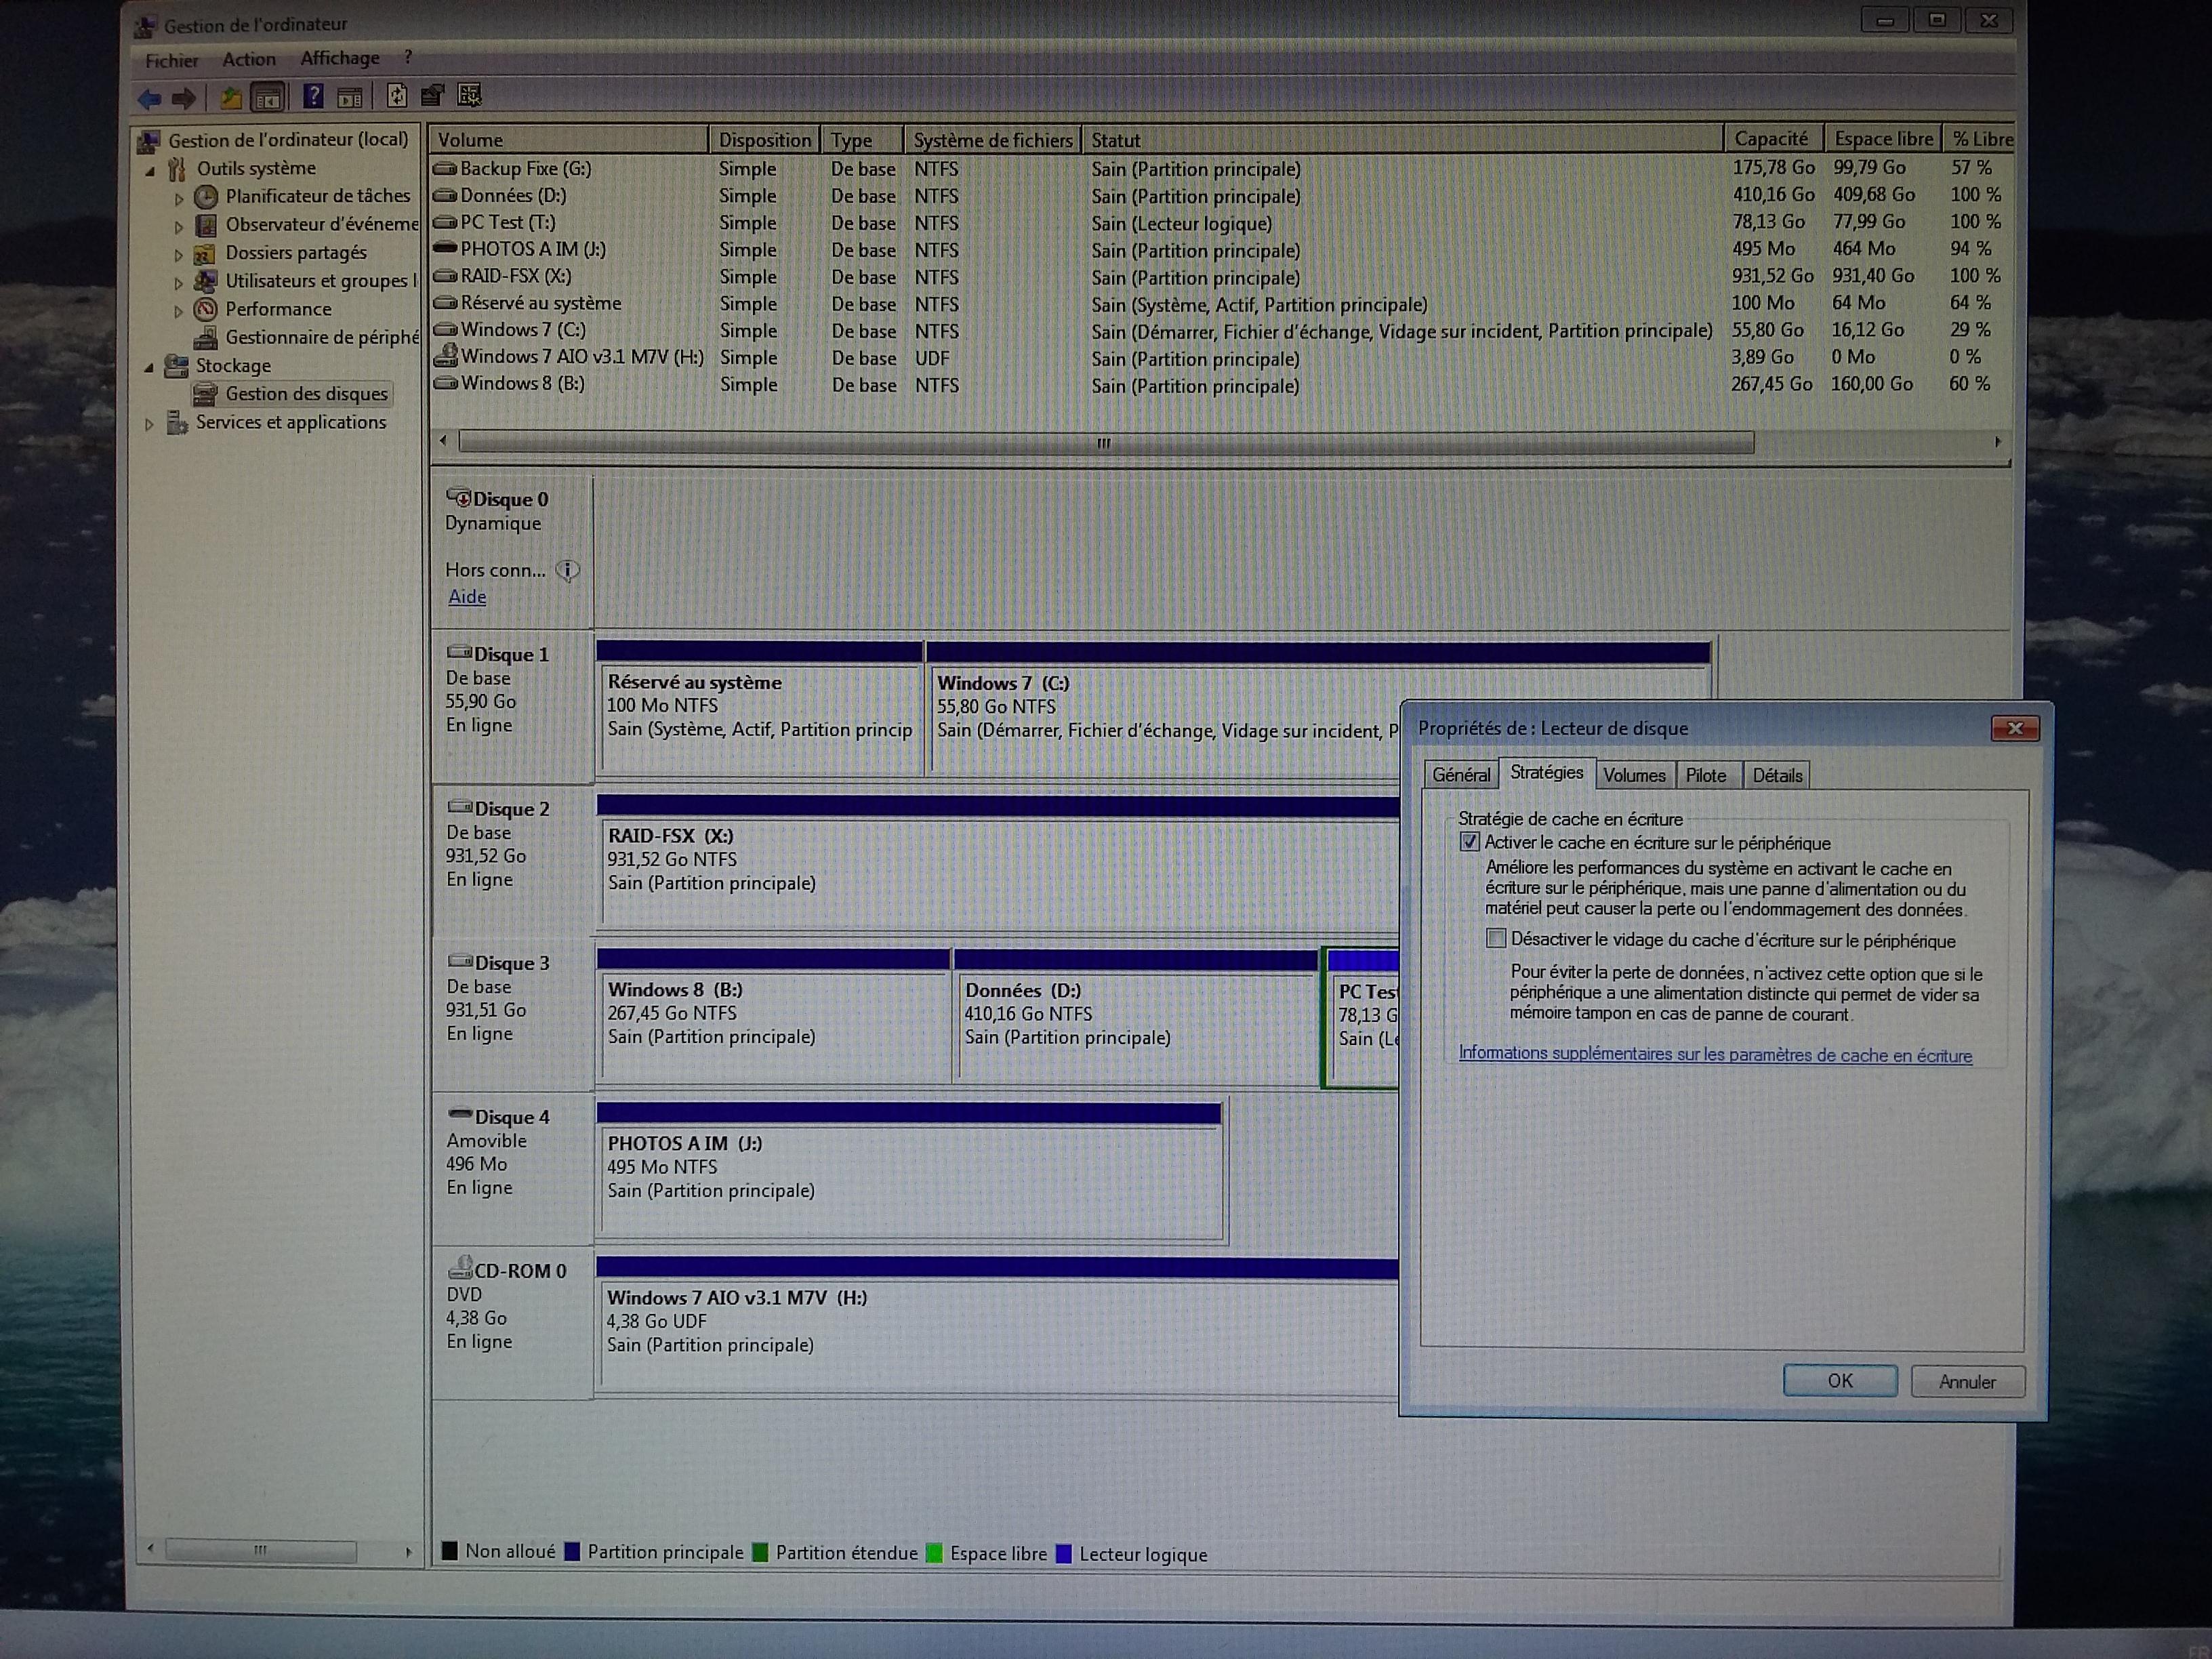2212x1659 pixels.
Task: Click the Dossiers partagés icon
Action: pos(204,249)
